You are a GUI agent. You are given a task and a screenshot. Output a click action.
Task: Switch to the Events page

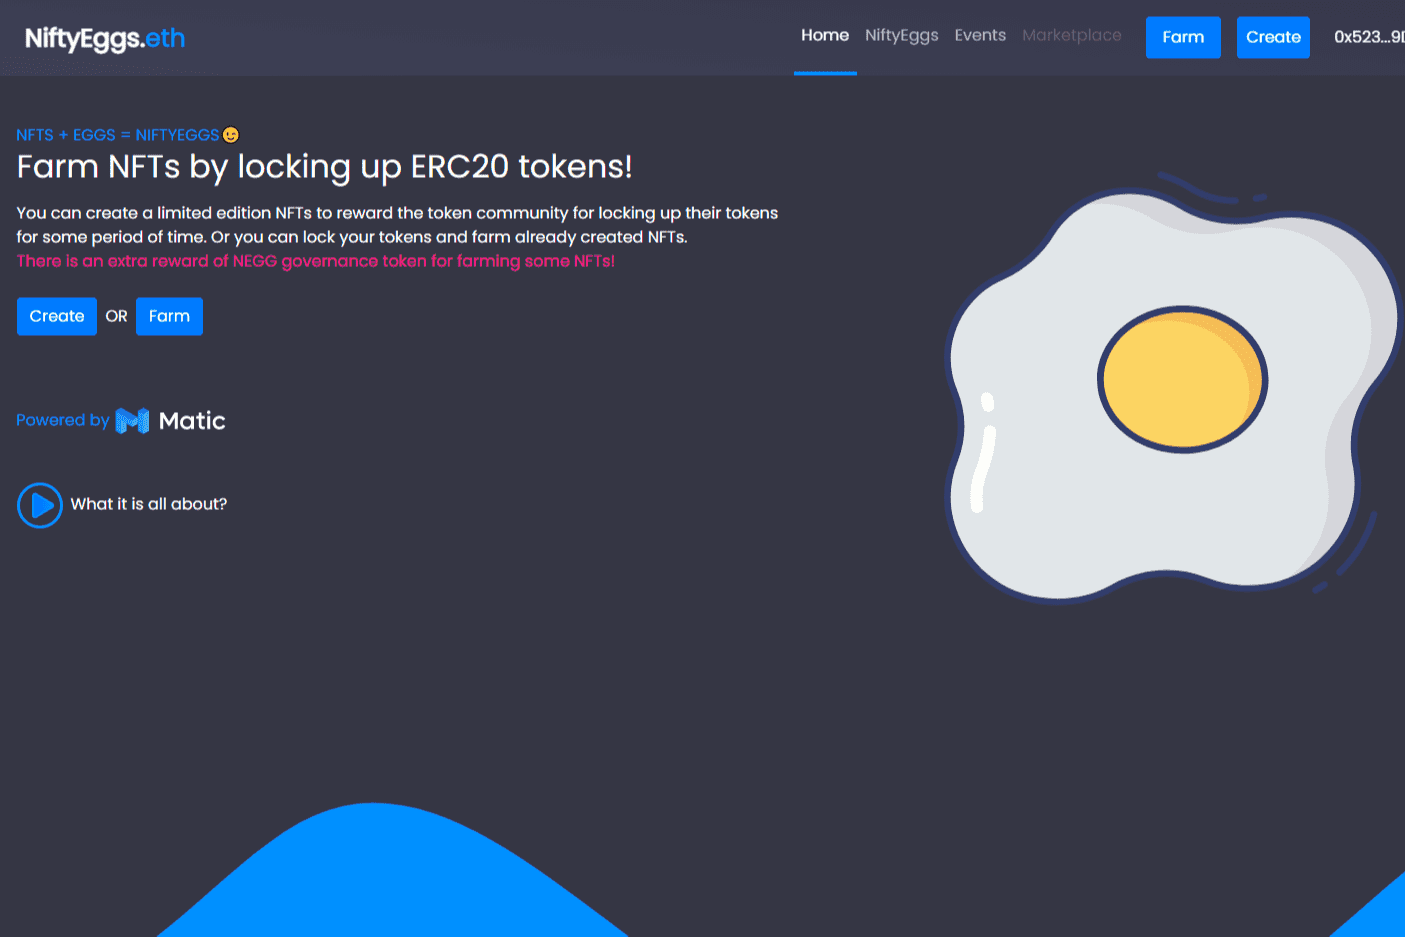coord(979,36)
